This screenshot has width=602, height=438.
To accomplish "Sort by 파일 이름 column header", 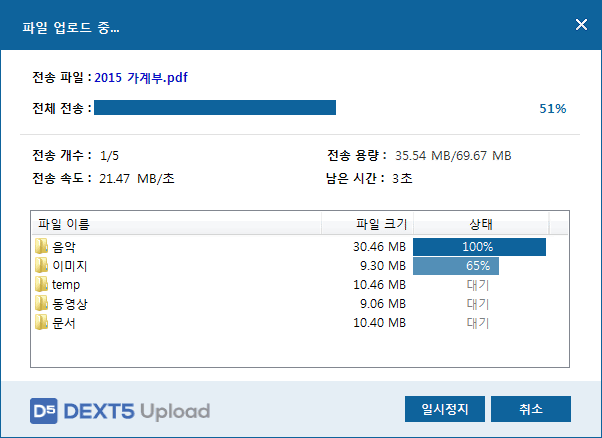I will click(x=176, y=224).
